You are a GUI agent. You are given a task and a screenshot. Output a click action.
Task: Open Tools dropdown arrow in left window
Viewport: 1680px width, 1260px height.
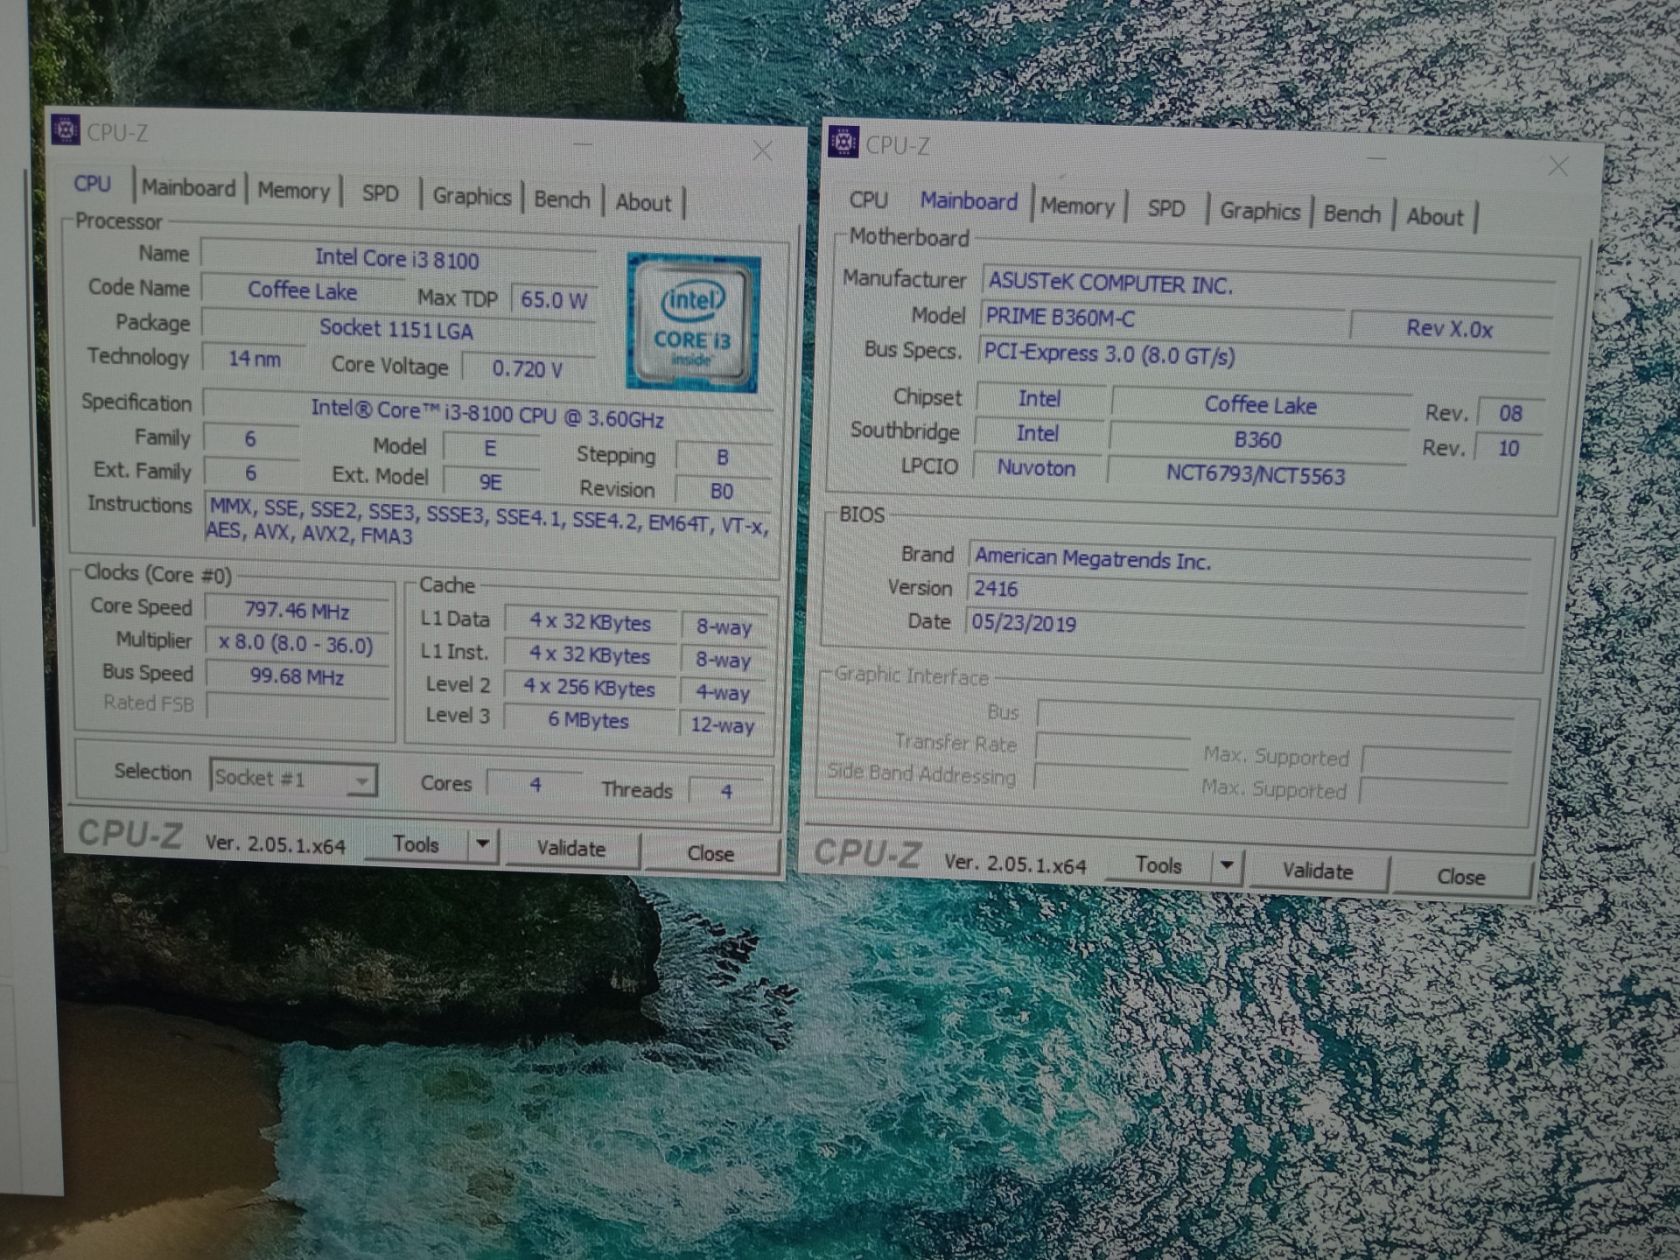point(482,845)
